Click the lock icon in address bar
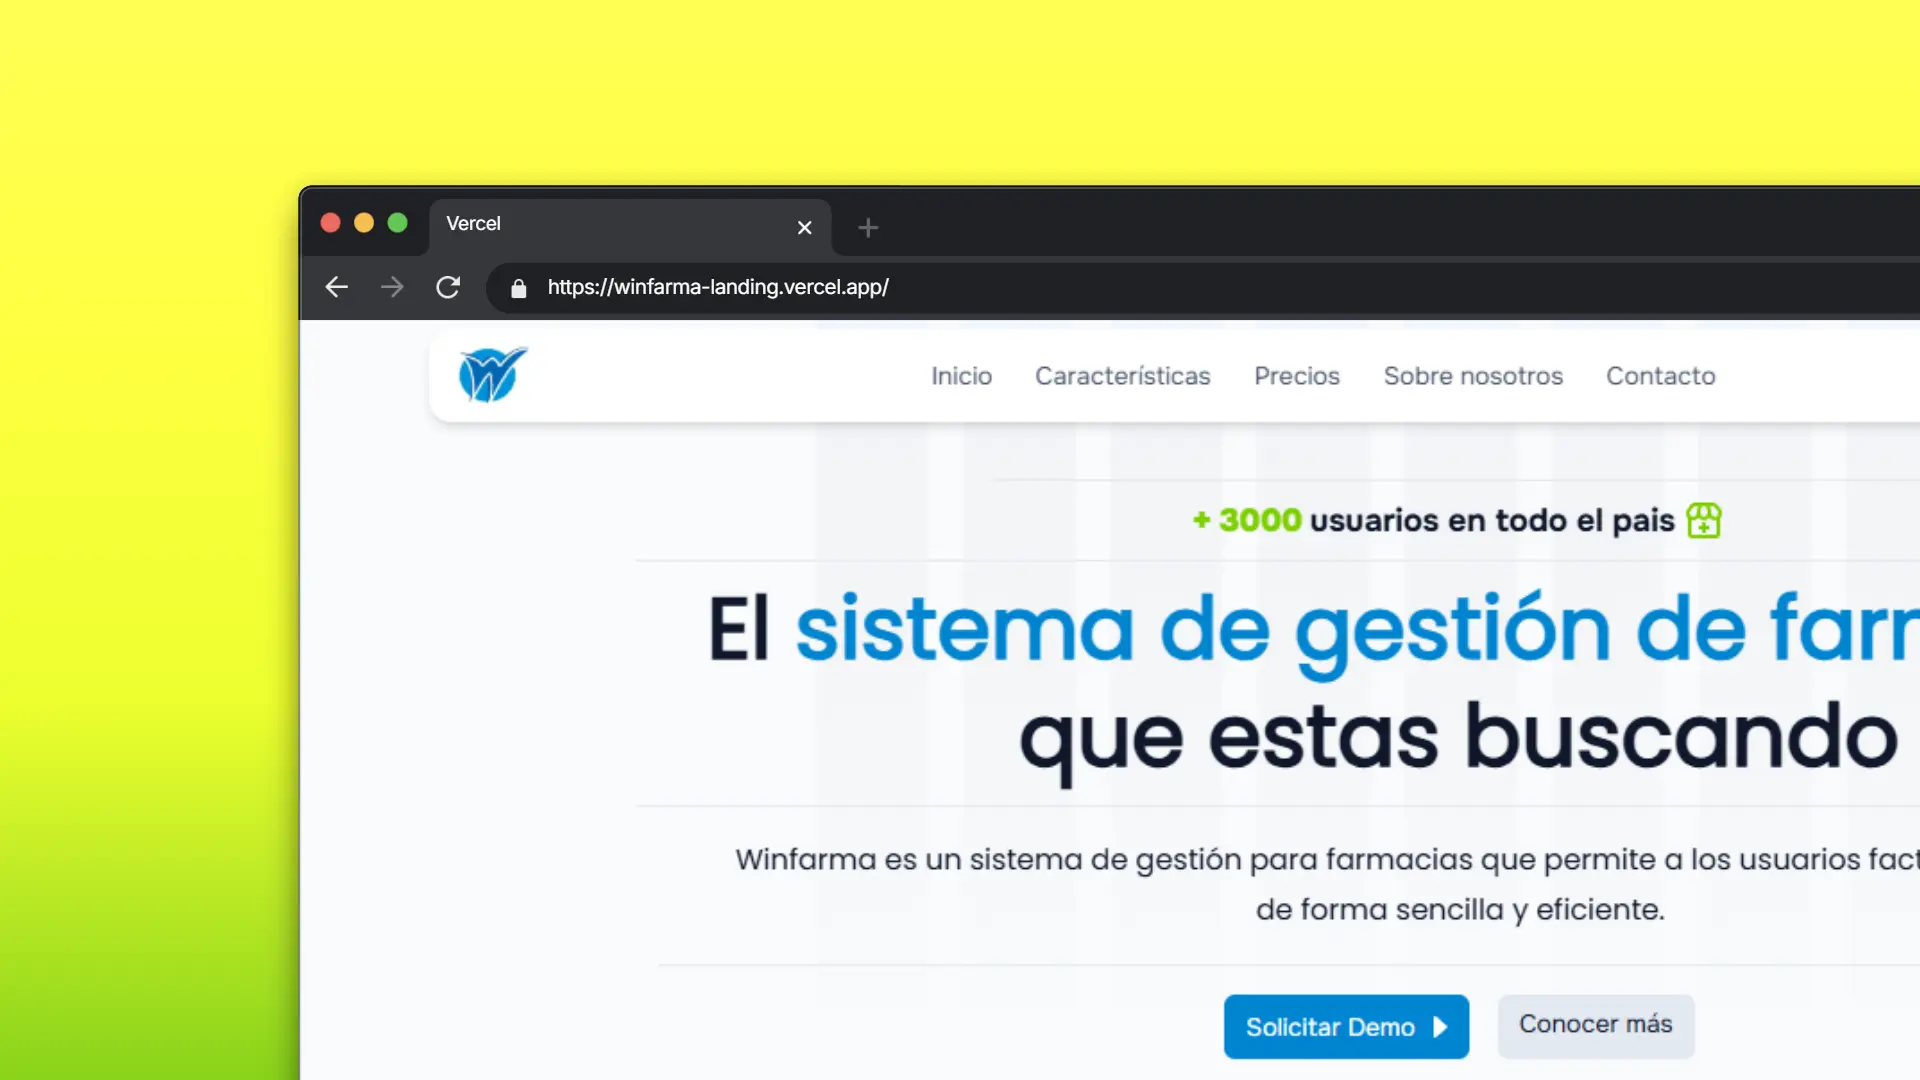Viewport: 1920px width, 1080px height. (x=518, y=289)
